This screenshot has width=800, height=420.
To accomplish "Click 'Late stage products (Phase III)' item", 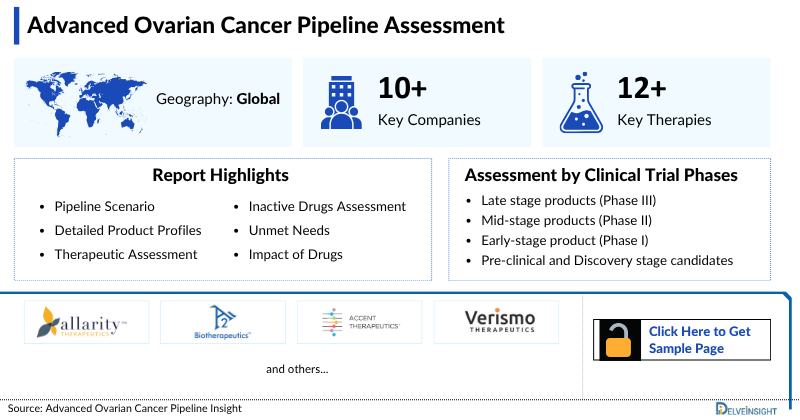I will (x=568, y=200).
